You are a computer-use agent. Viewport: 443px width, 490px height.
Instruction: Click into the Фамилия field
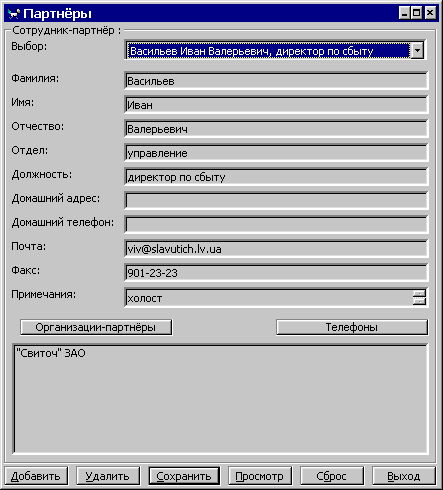click(x=276, y=81)
